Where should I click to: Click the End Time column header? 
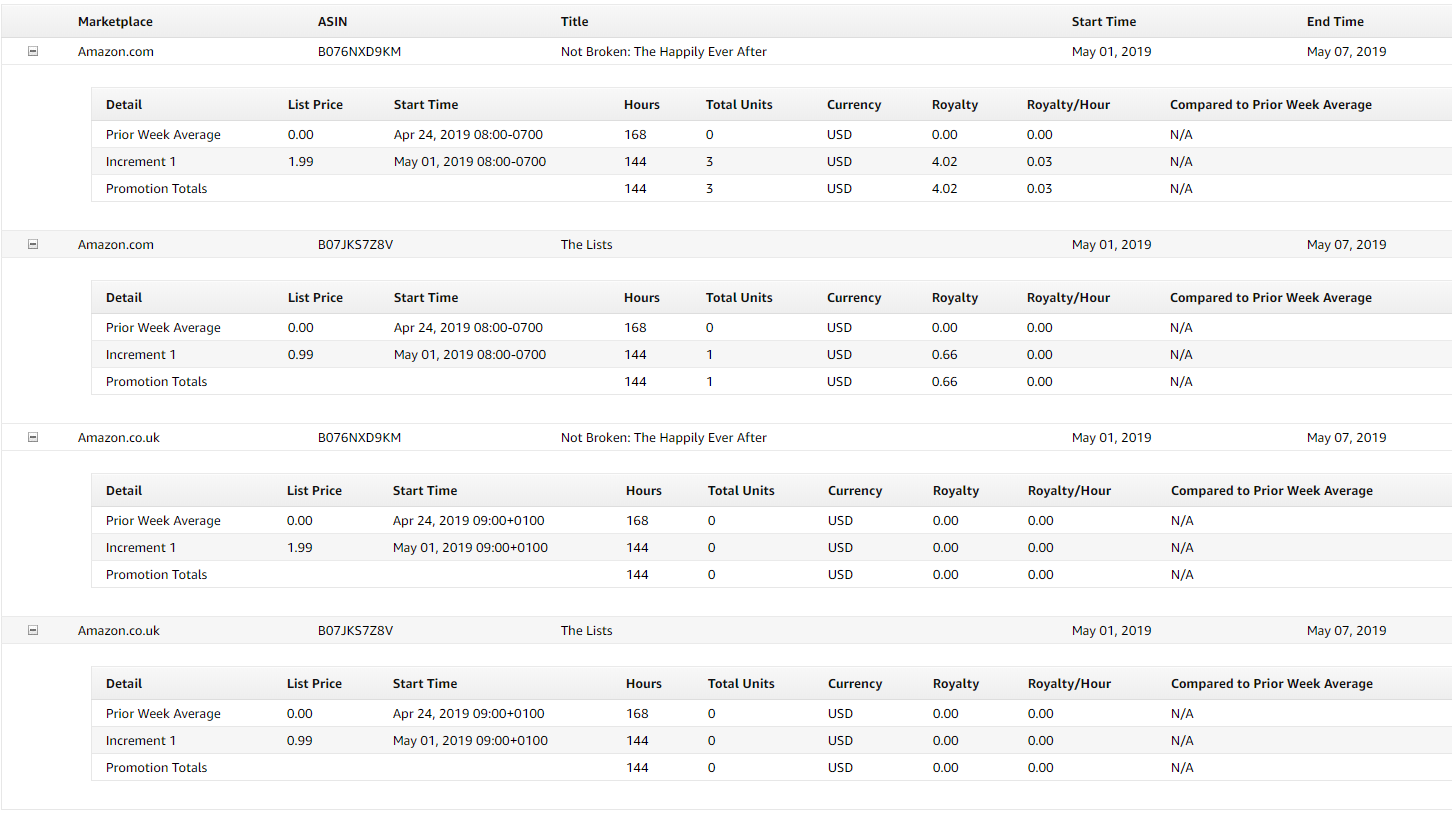pos(1334,21)
